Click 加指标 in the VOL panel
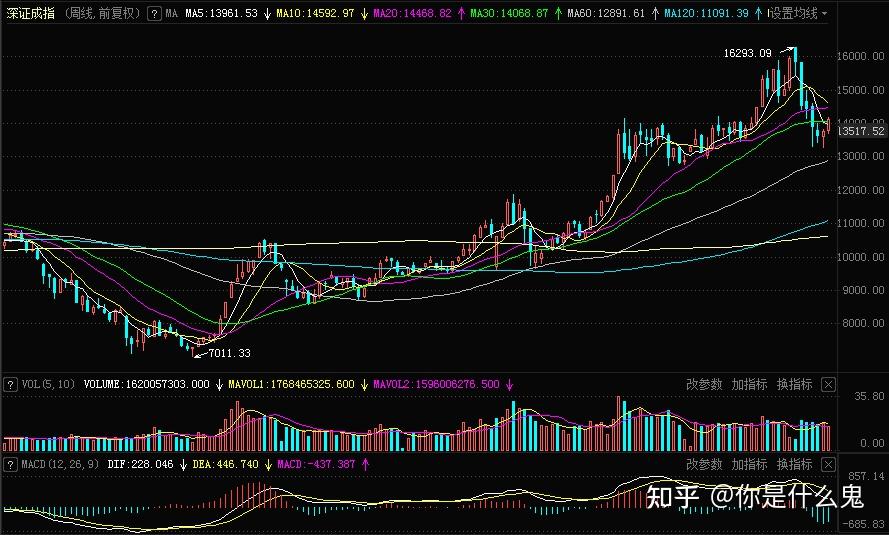The width and height of the screenshot is (889, 535). [750, 385]
